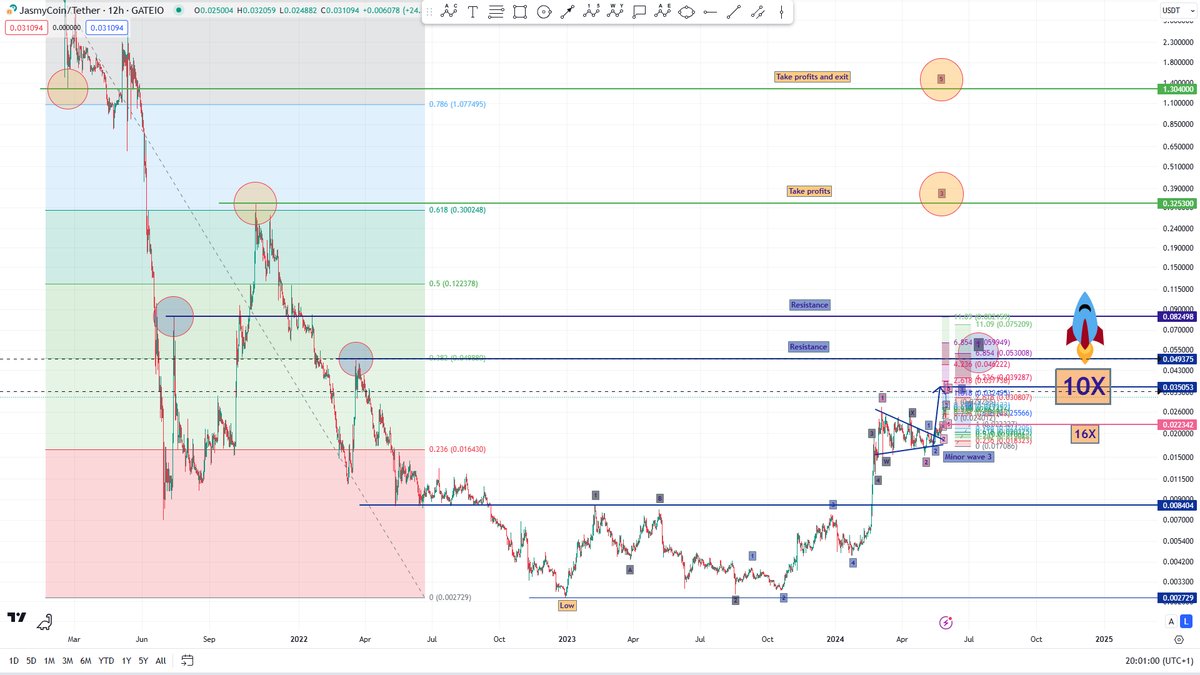The width and height of the screenshot is (1200, 675).
Task: Toggle the log scale L button
Action: tap(1186, 622)
